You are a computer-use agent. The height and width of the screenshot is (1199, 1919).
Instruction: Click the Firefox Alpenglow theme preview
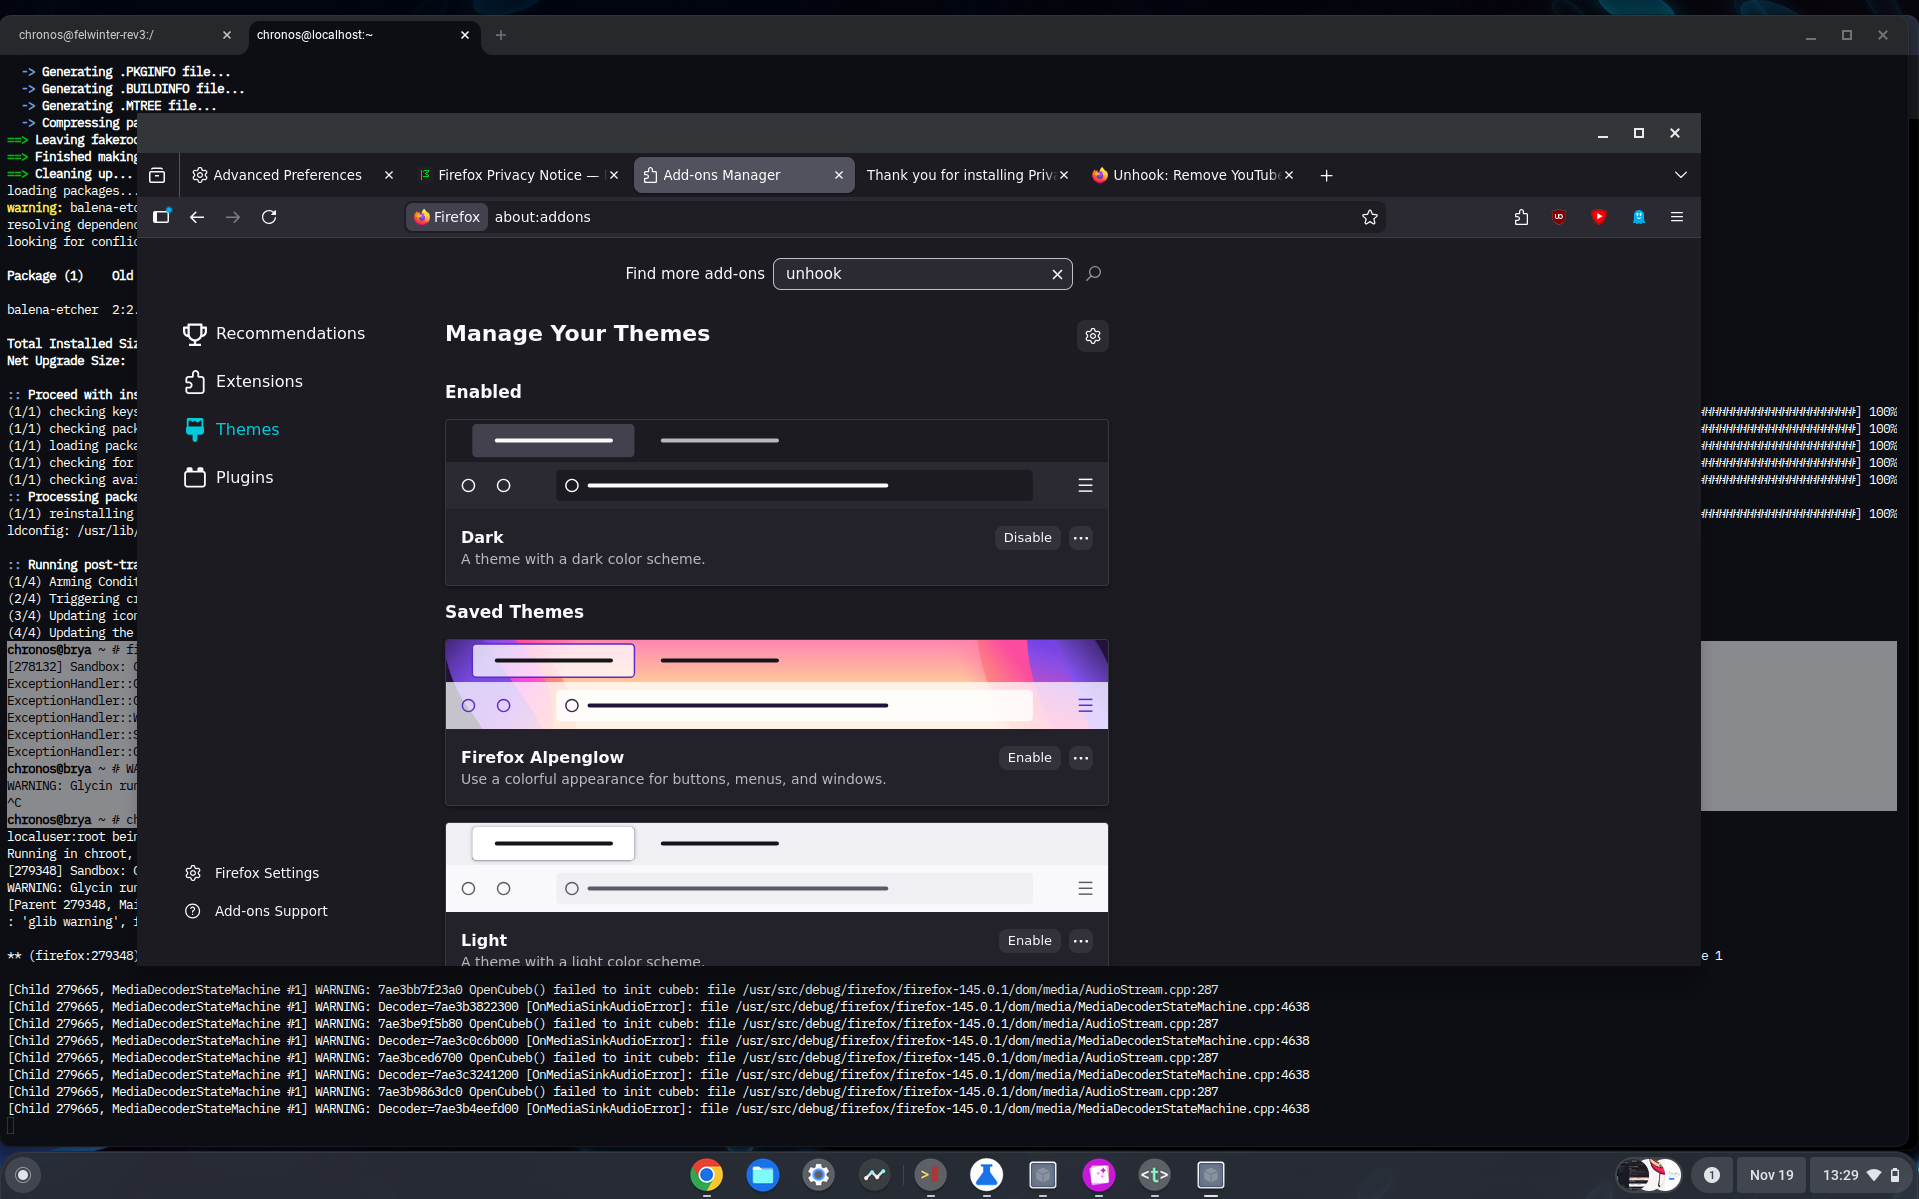pos(777,684)
